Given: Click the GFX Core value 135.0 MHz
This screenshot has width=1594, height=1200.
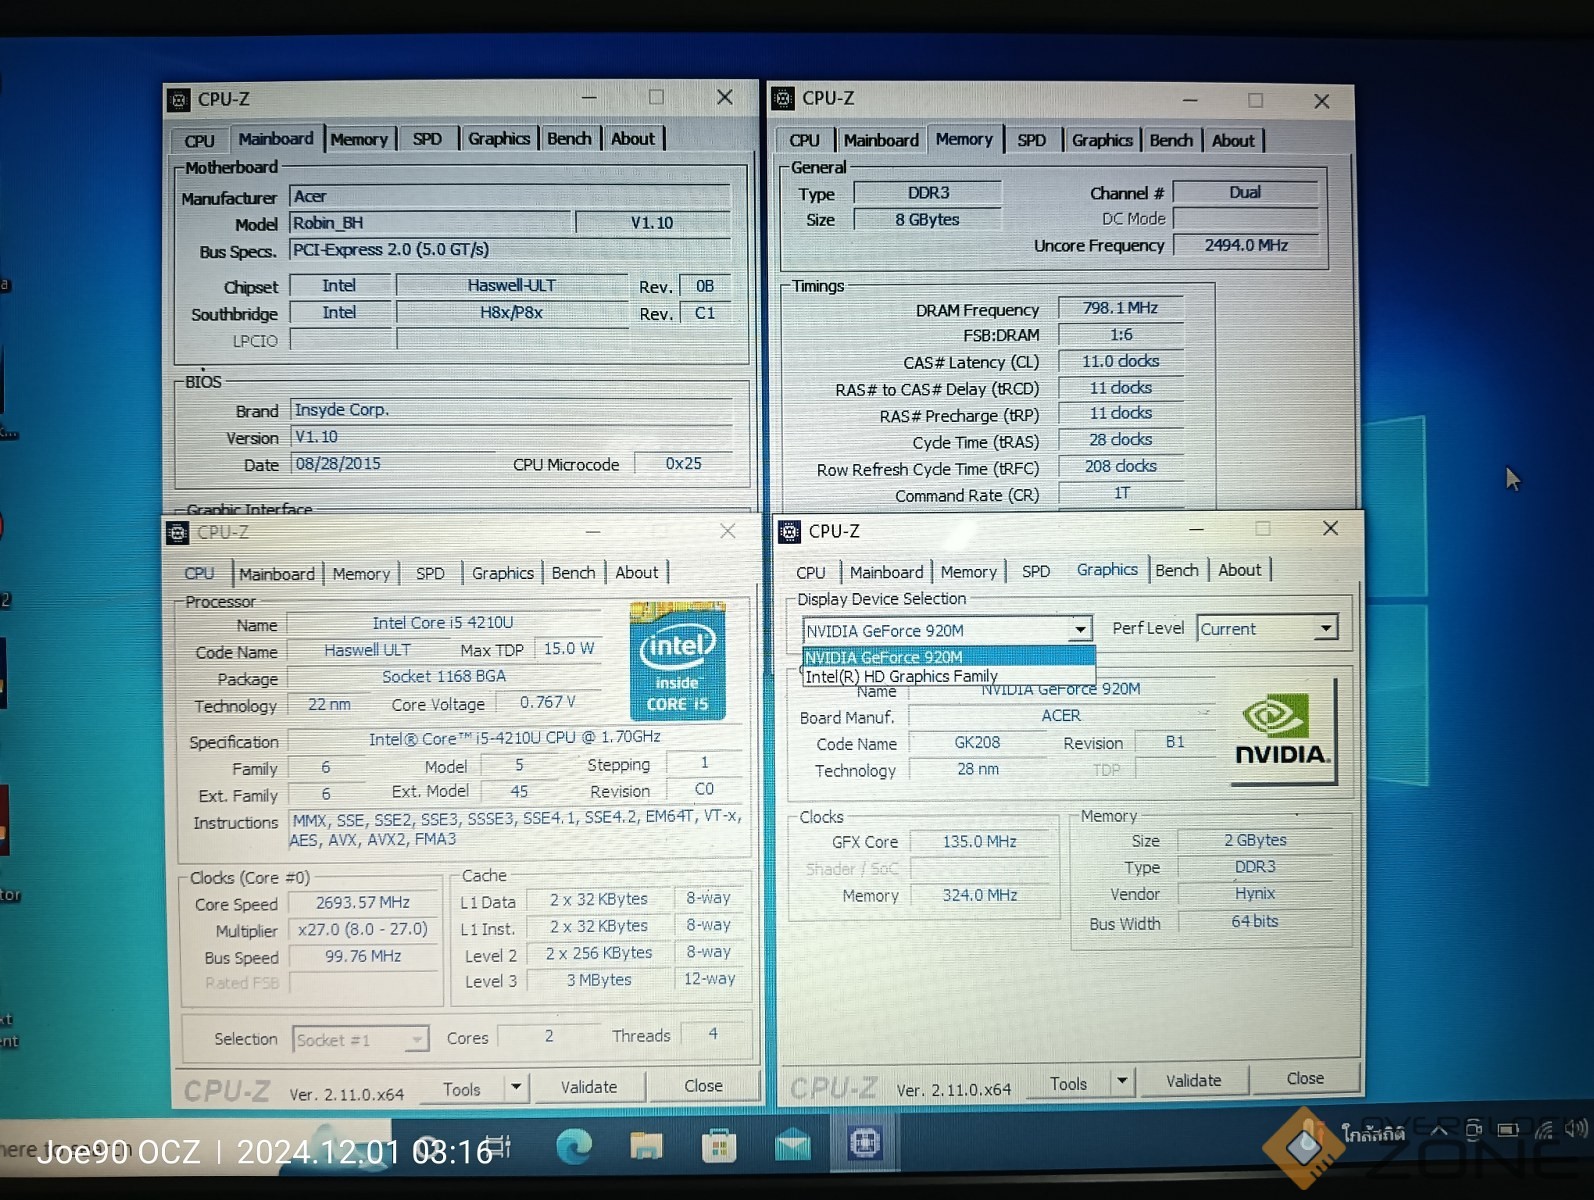Looking at the screenshot, I should pos(980,842).
